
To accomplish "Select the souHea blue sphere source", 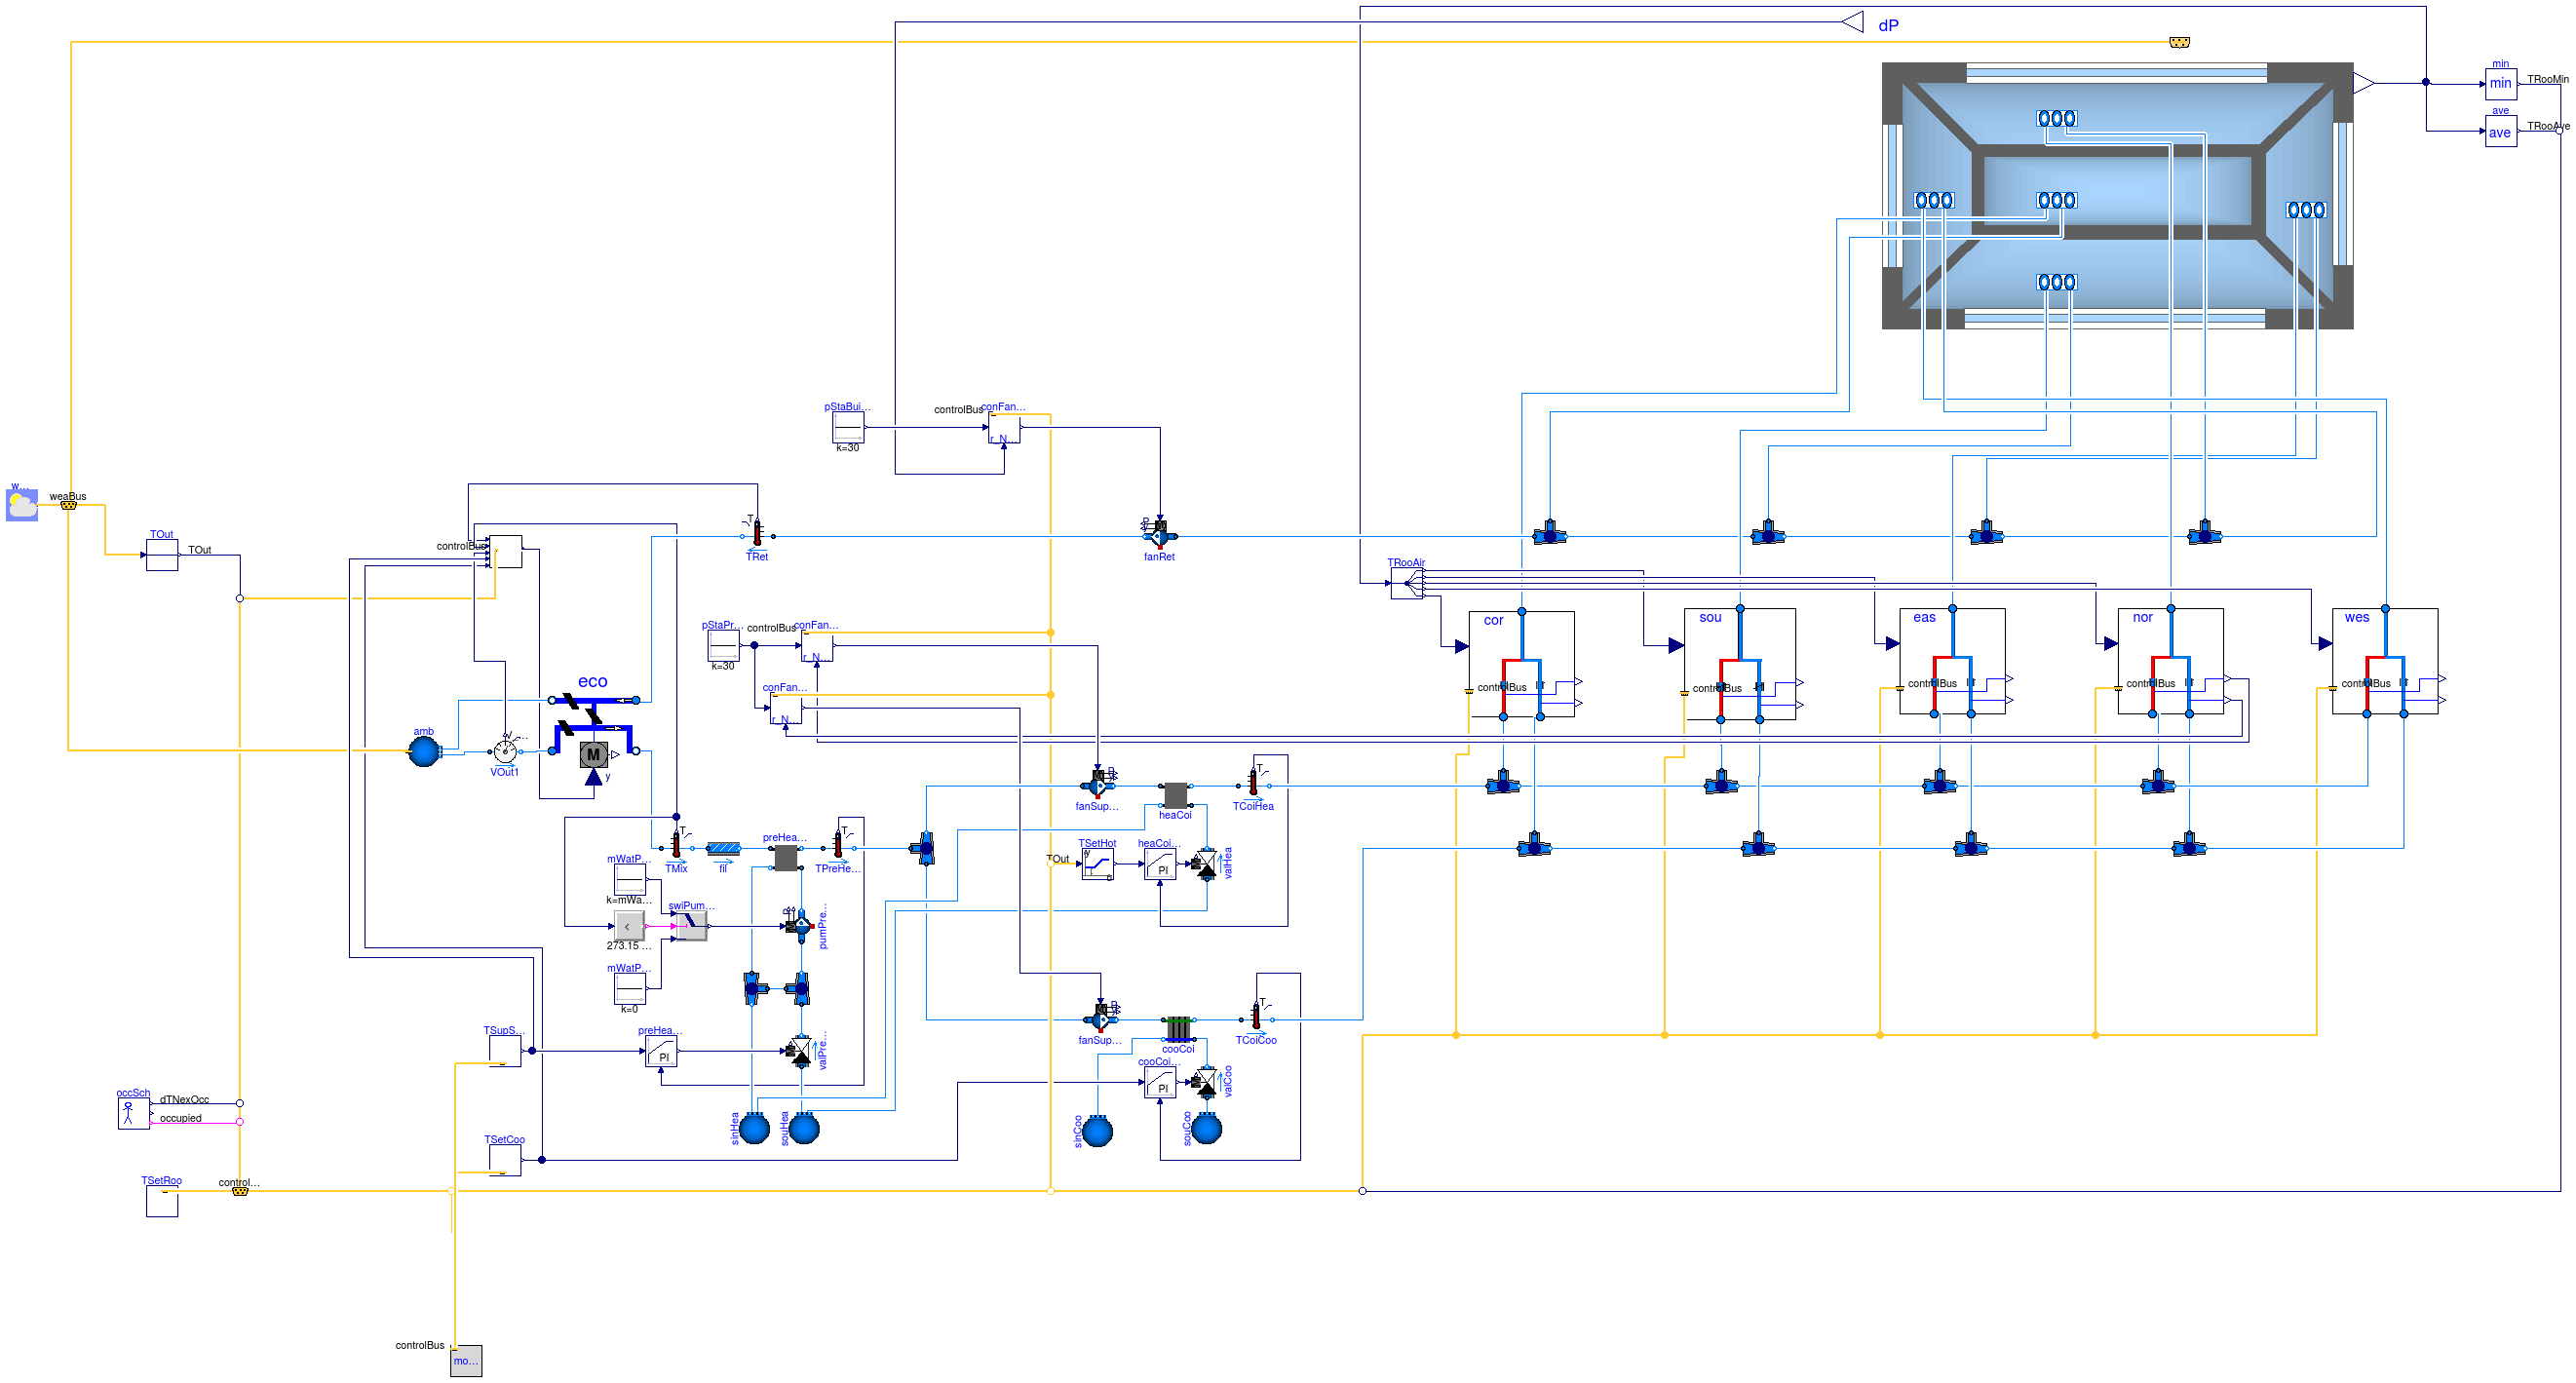I will [804, 1129].
